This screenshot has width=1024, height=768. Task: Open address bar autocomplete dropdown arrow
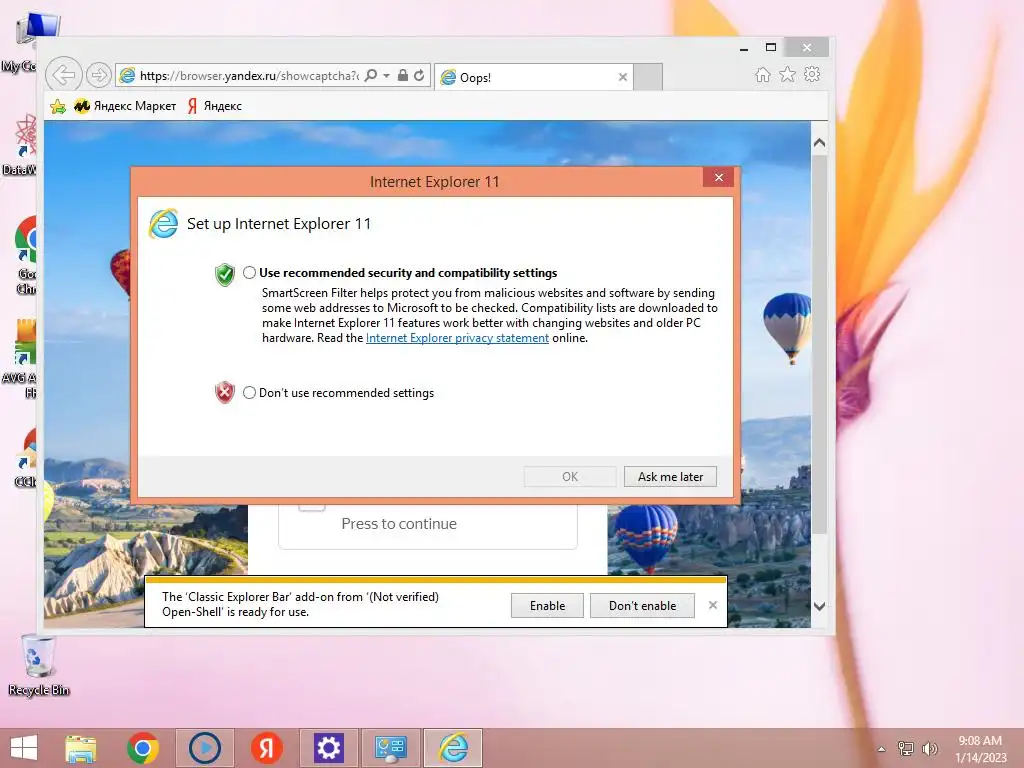pos(387,76)
